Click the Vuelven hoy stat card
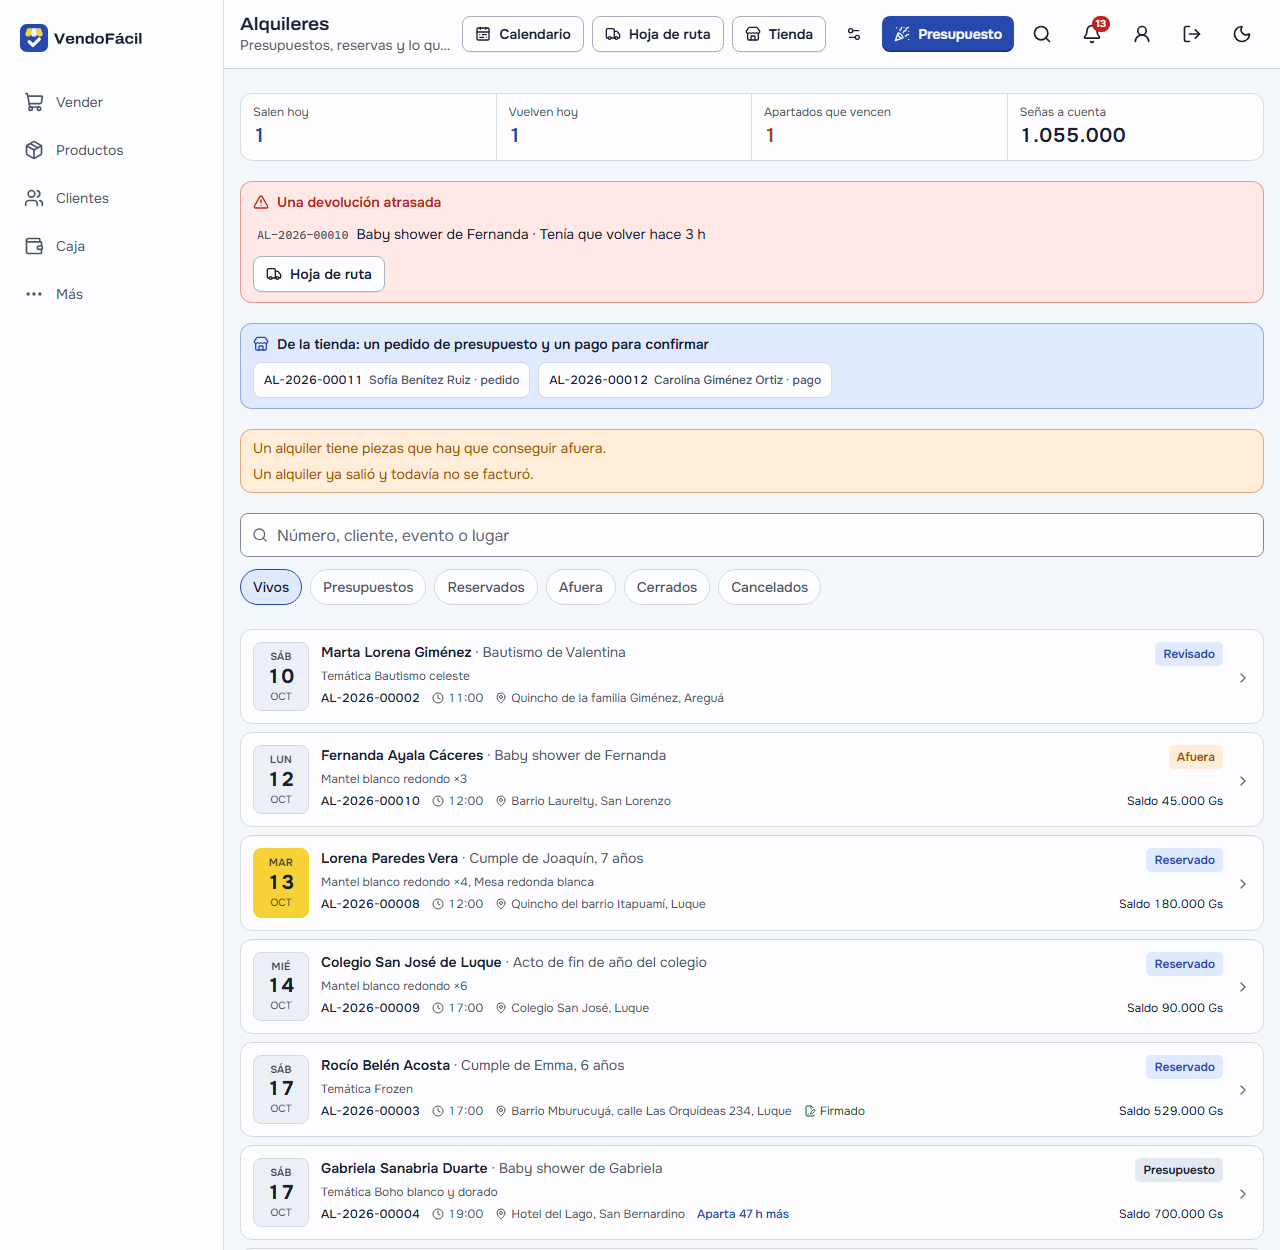This screenshot has width=1280, height=1250. (x=624, y=127)
